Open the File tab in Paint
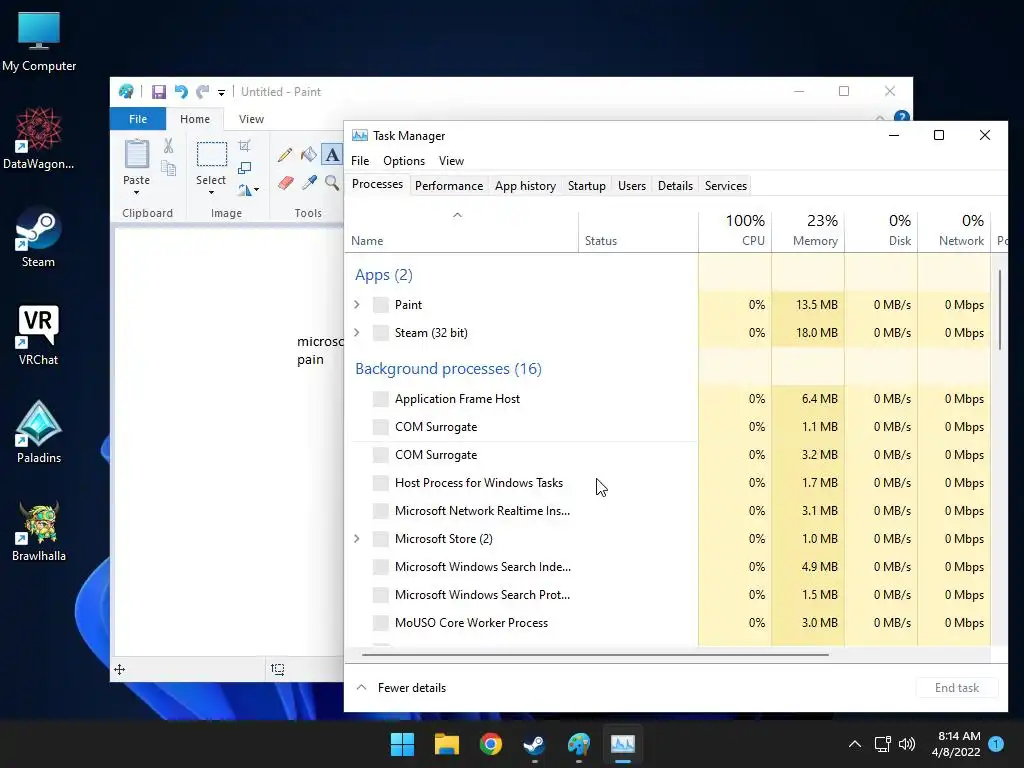Image resolution: width=1024 pixels, height=768 pixels. pos(138,119)
